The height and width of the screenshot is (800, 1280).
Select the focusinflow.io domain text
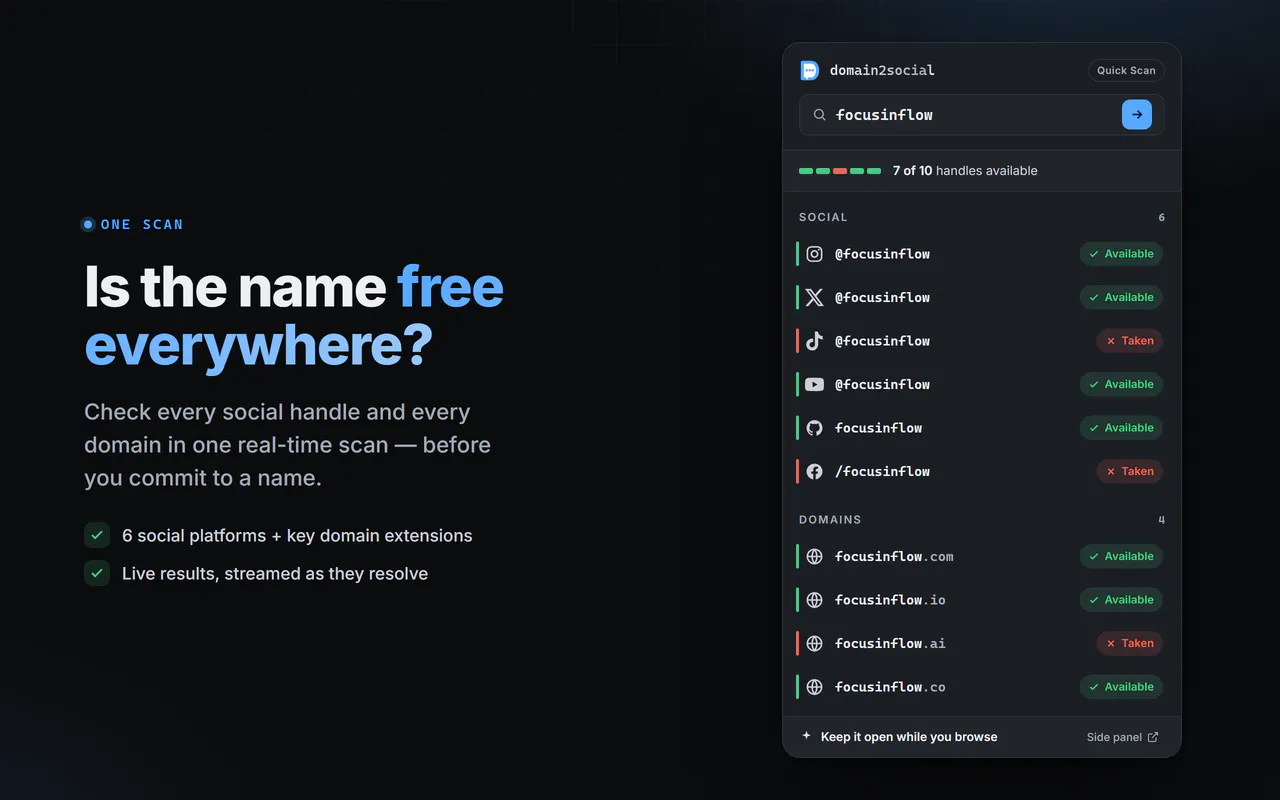click(x=890, y=600)
